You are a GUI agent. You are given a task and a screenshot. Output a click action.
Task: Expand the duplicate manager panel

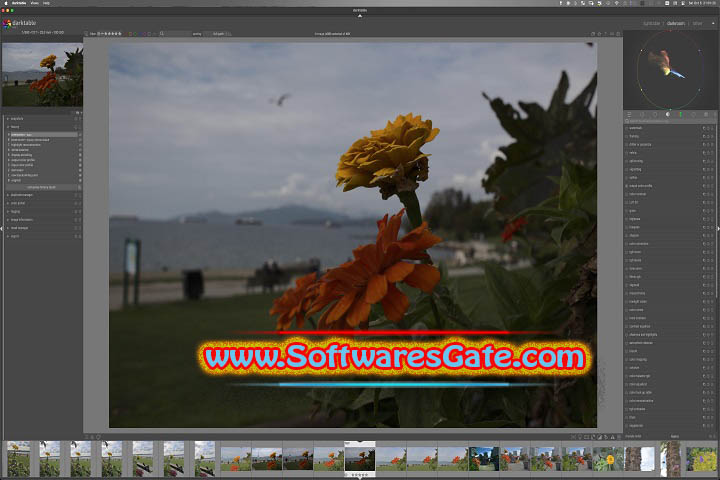coord(8,195)
